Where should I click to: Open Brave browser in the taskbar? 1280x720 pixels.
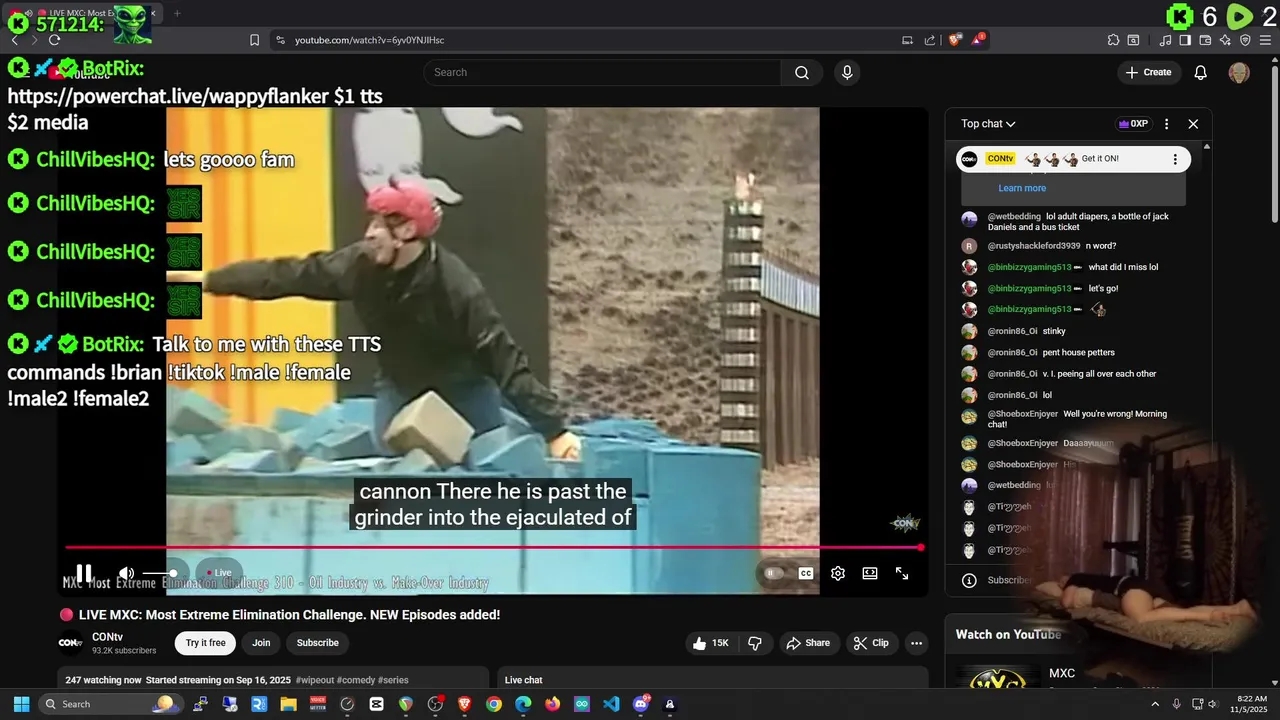tap(464, 704)
